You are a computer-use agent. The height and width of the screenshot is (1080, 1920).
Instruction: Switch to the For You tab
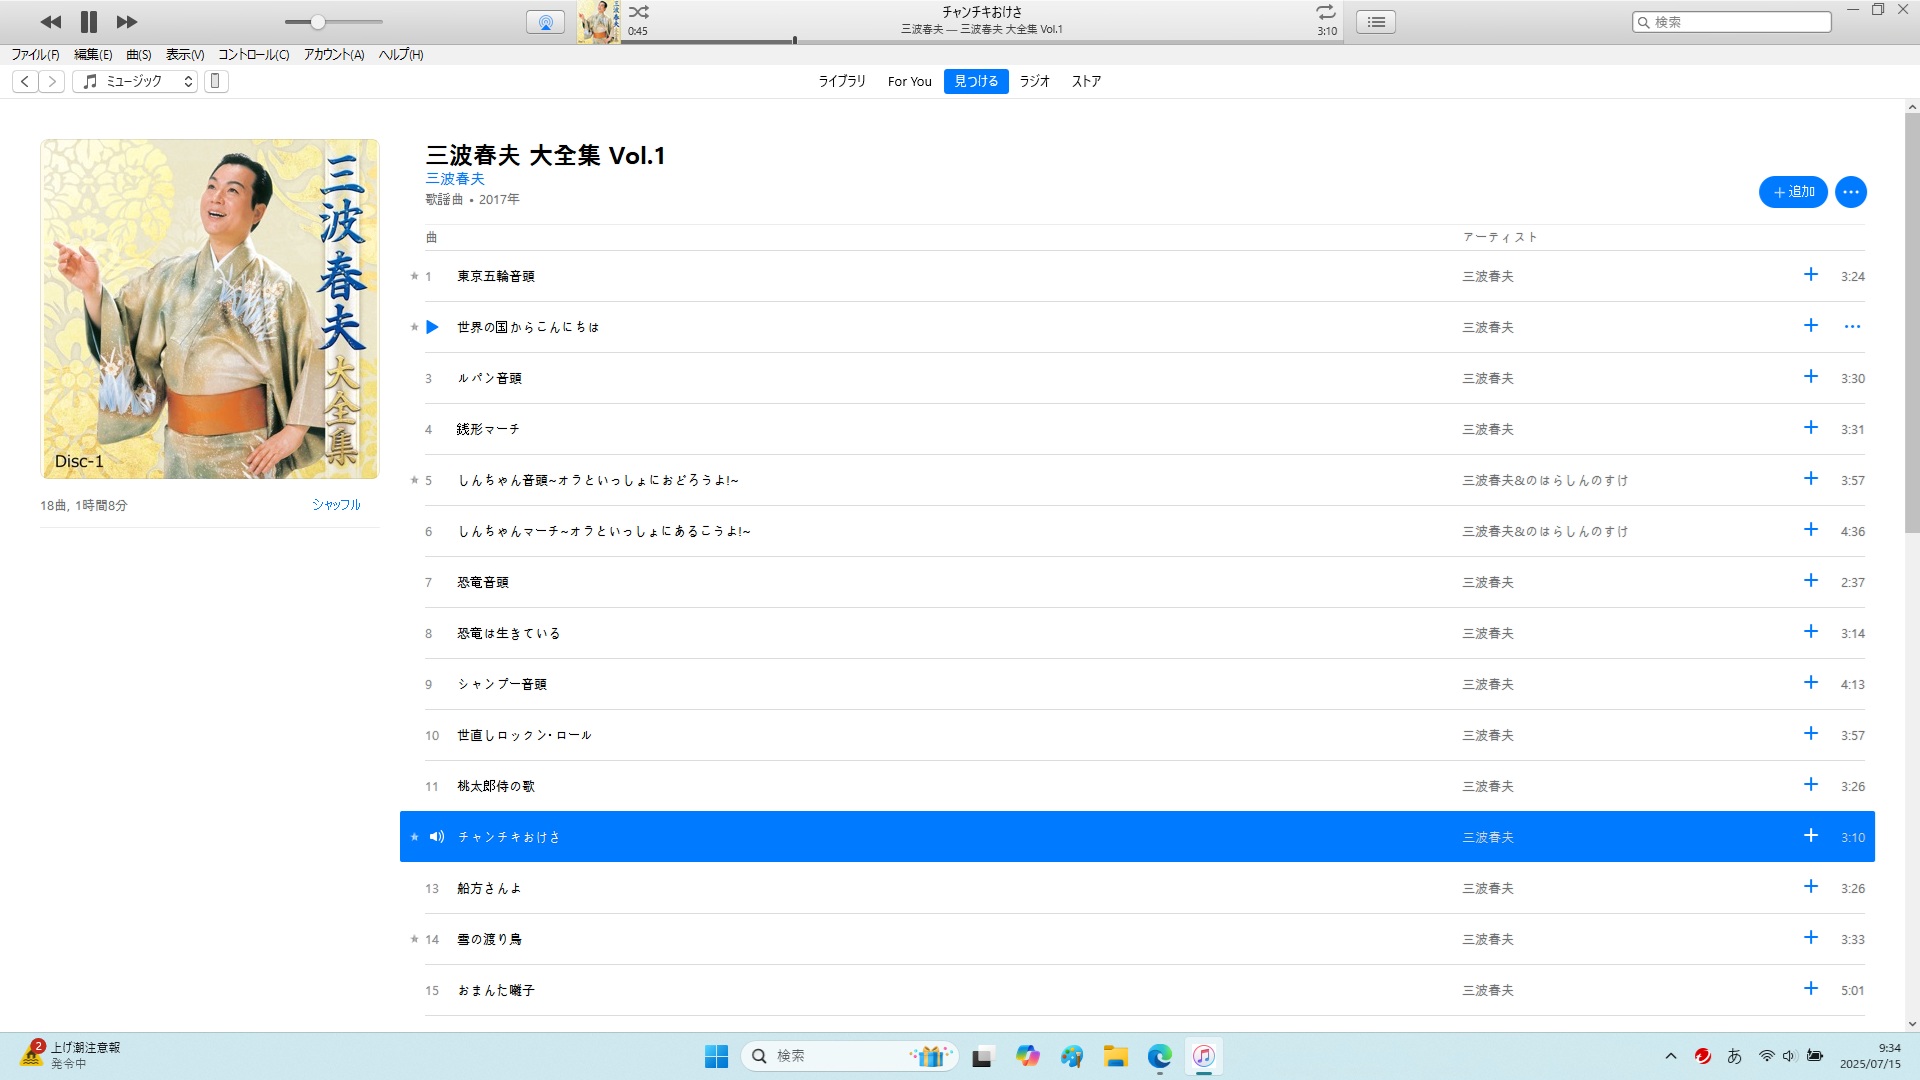pos(910,82)
